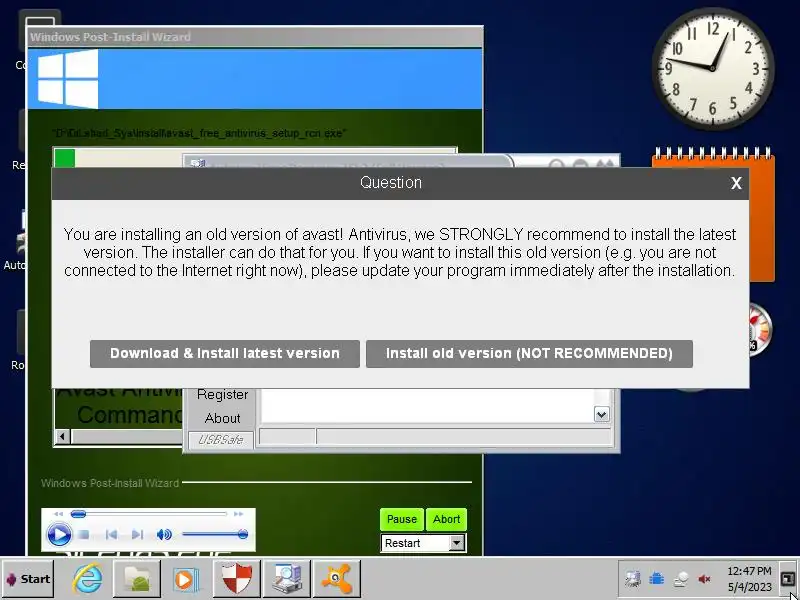Screen dimensions: 800x600
Task: Click the Windows logo in the wizard banner
Action: [x=68, y=79]
